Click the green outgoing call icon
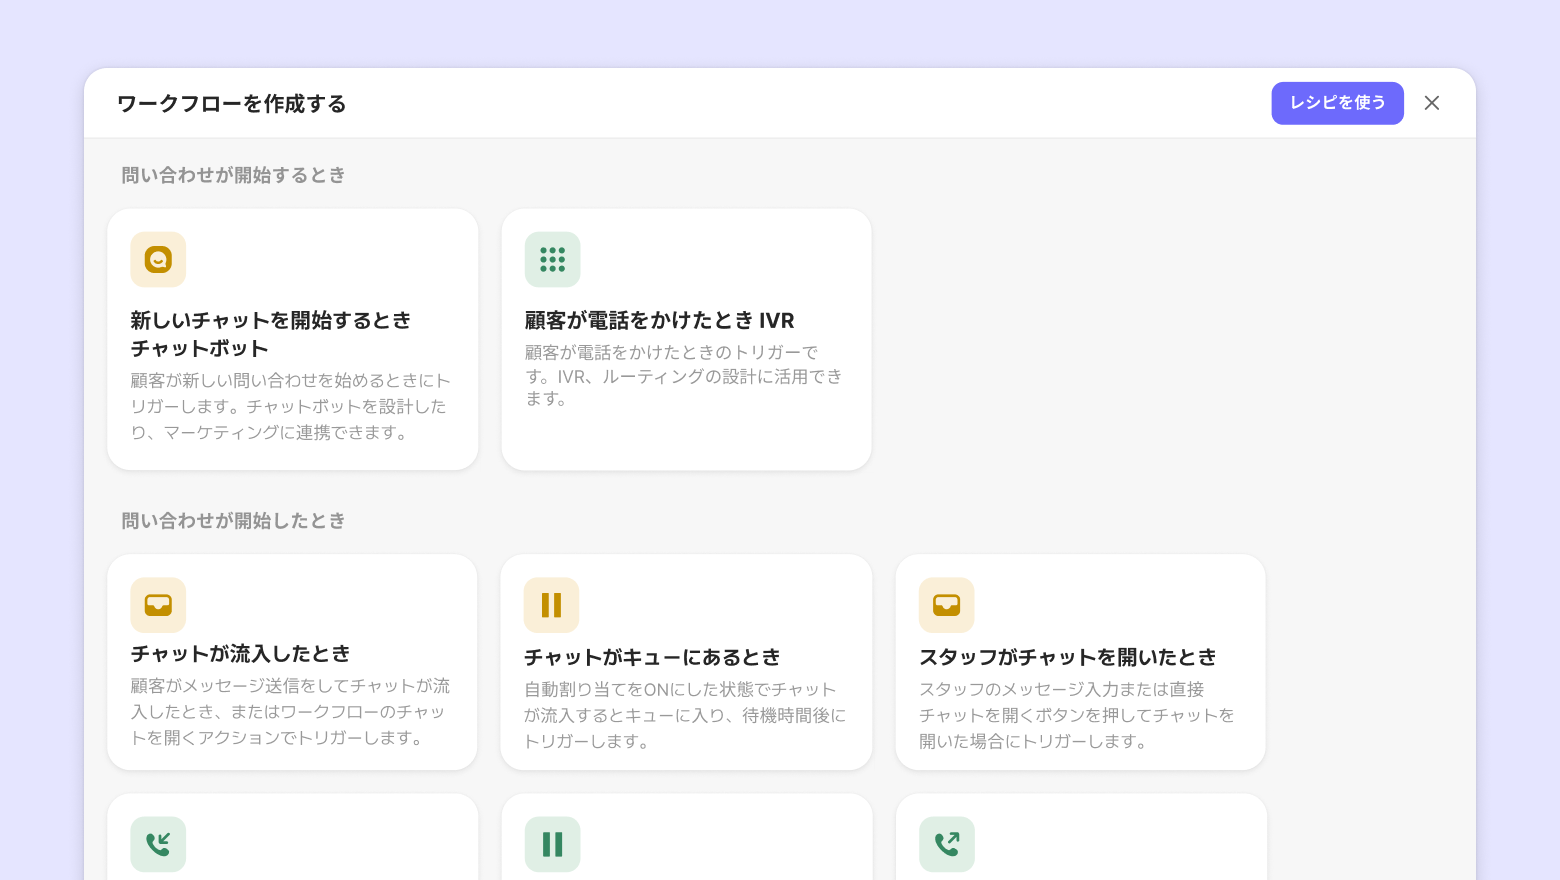 pyautogui.click(x=946, y=845)
